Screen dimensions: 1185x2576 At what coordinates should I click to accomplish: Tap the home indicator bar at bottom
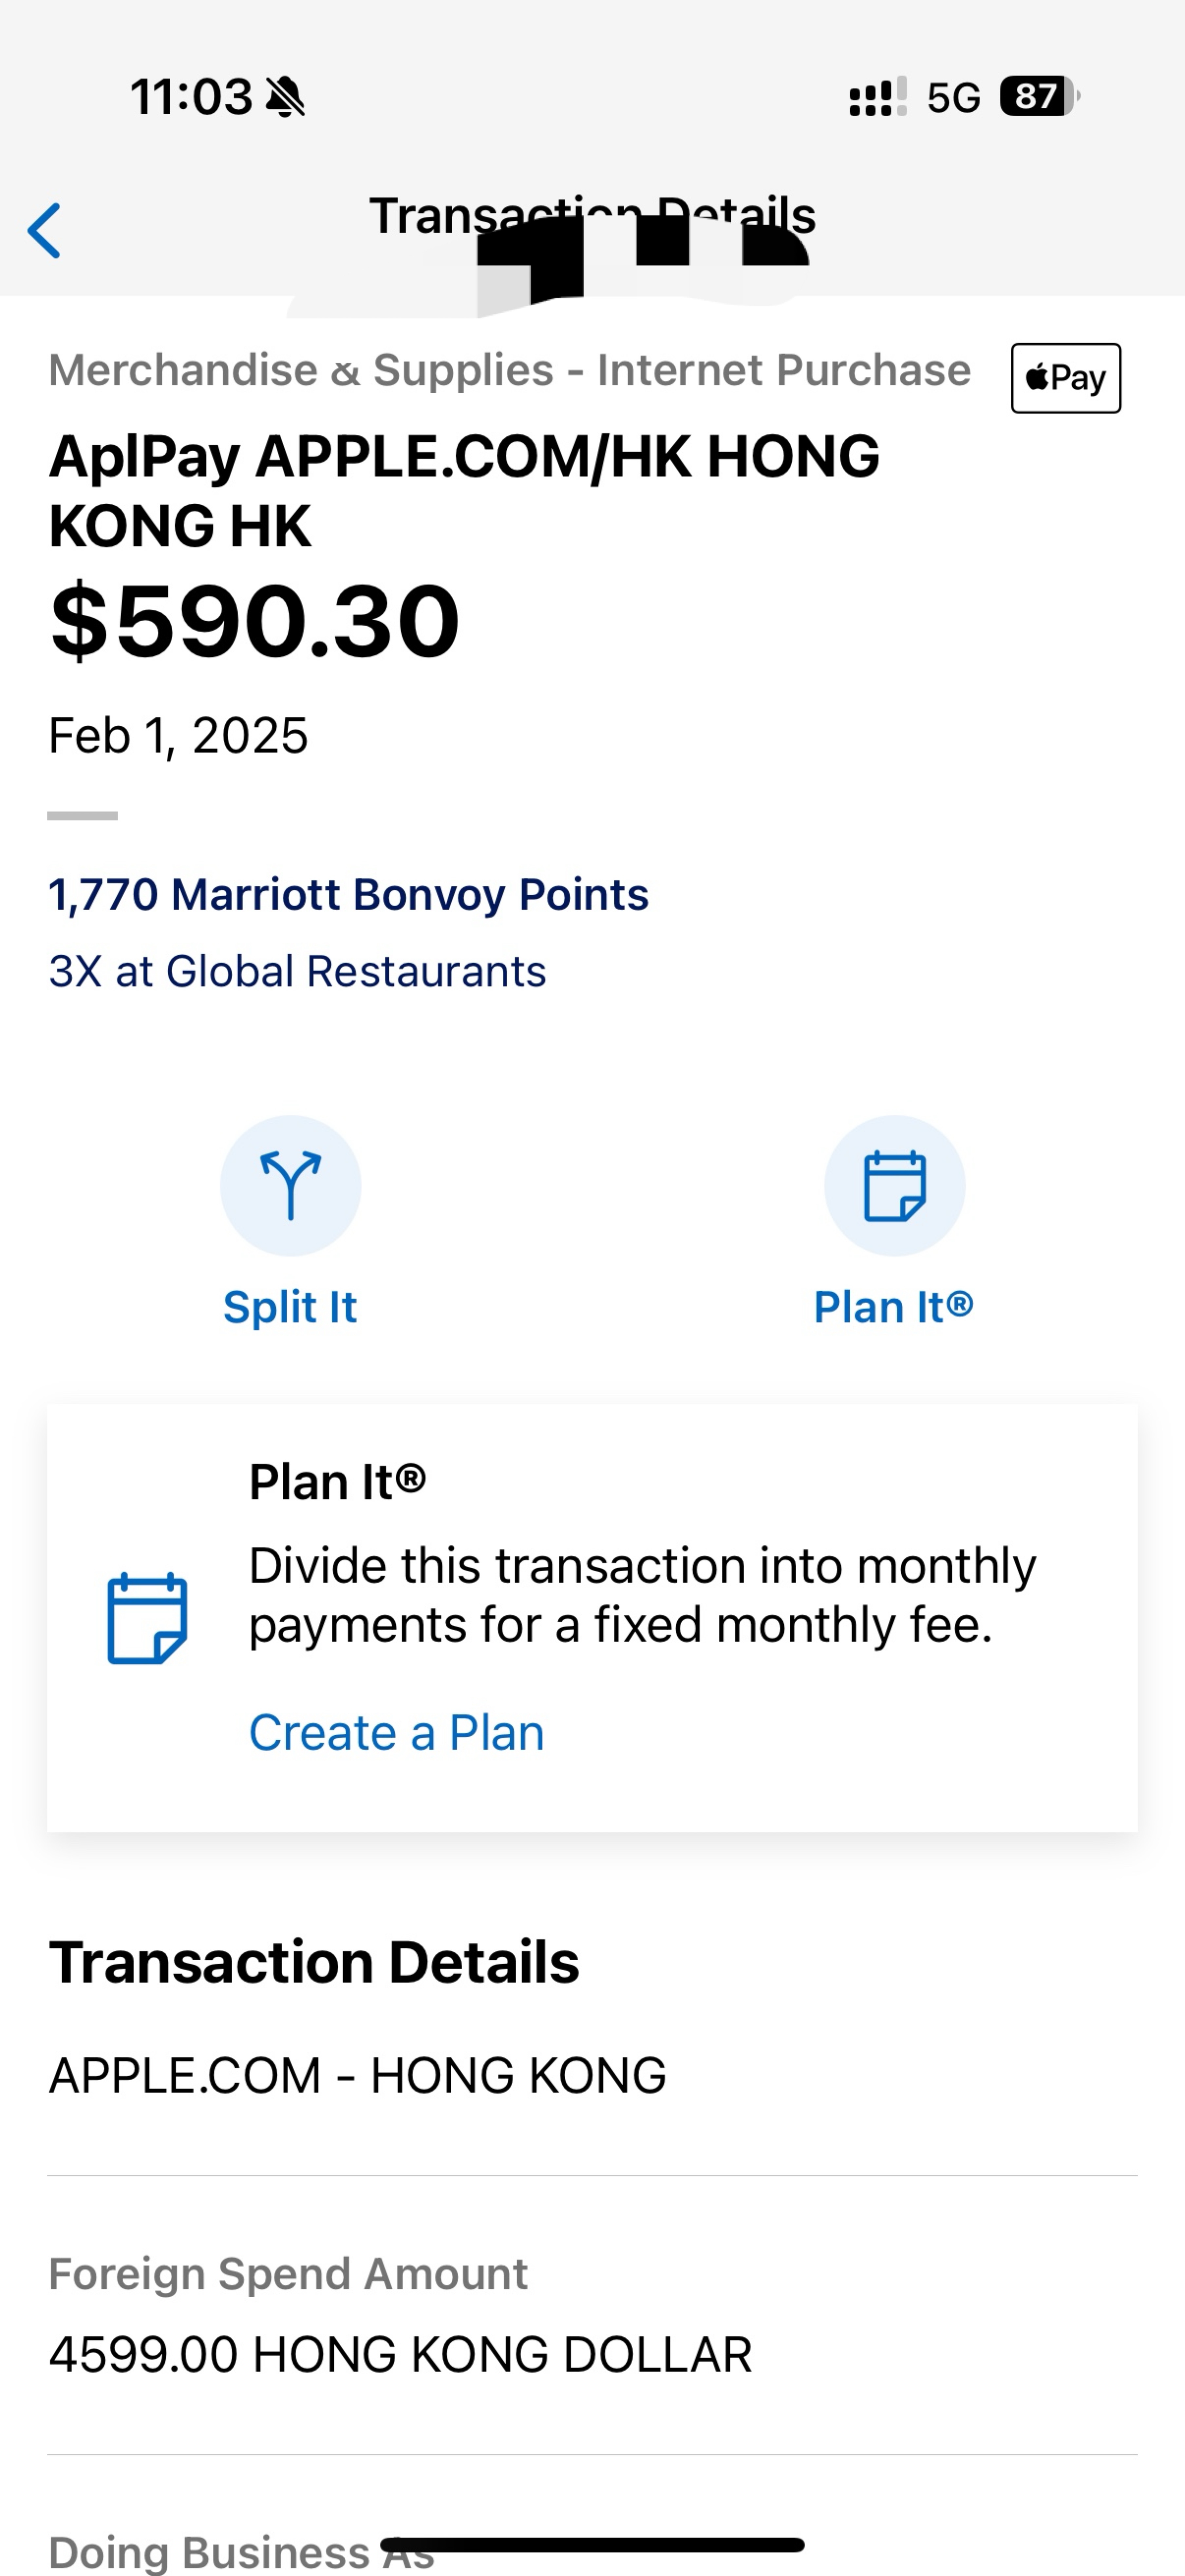[x=592, y=2544]
